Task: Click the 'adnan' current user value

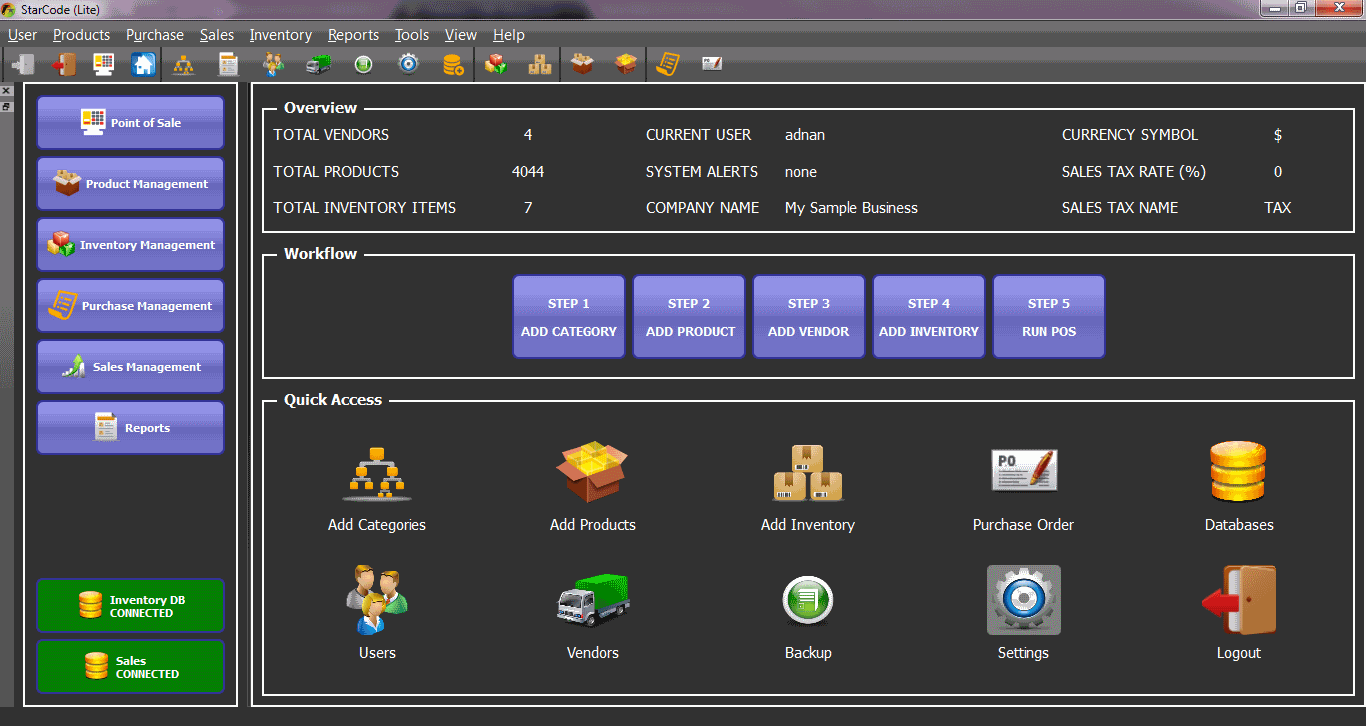Action: pyautogui.click(x=805, y=135)
